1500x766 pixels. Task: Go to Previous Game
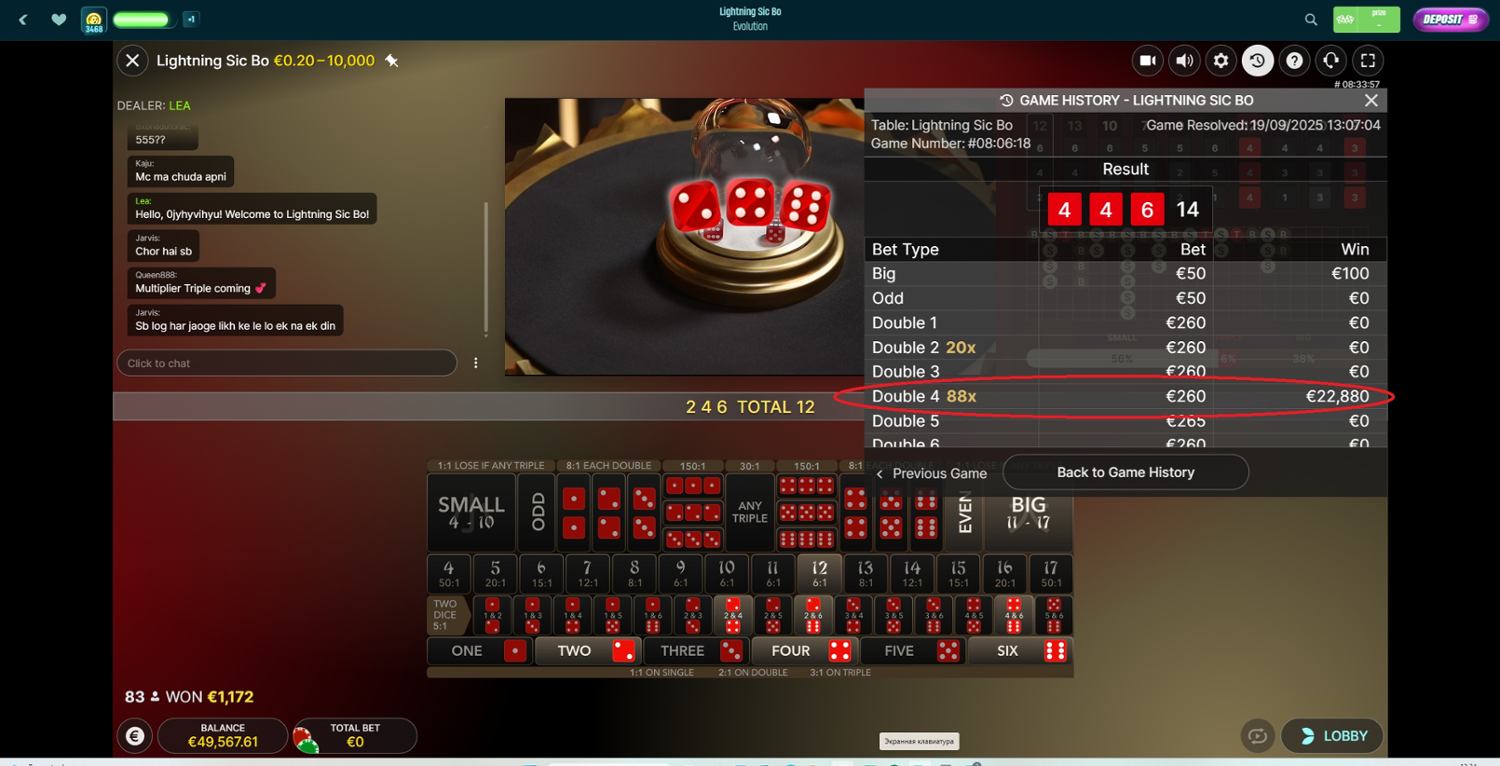point(932,473)
